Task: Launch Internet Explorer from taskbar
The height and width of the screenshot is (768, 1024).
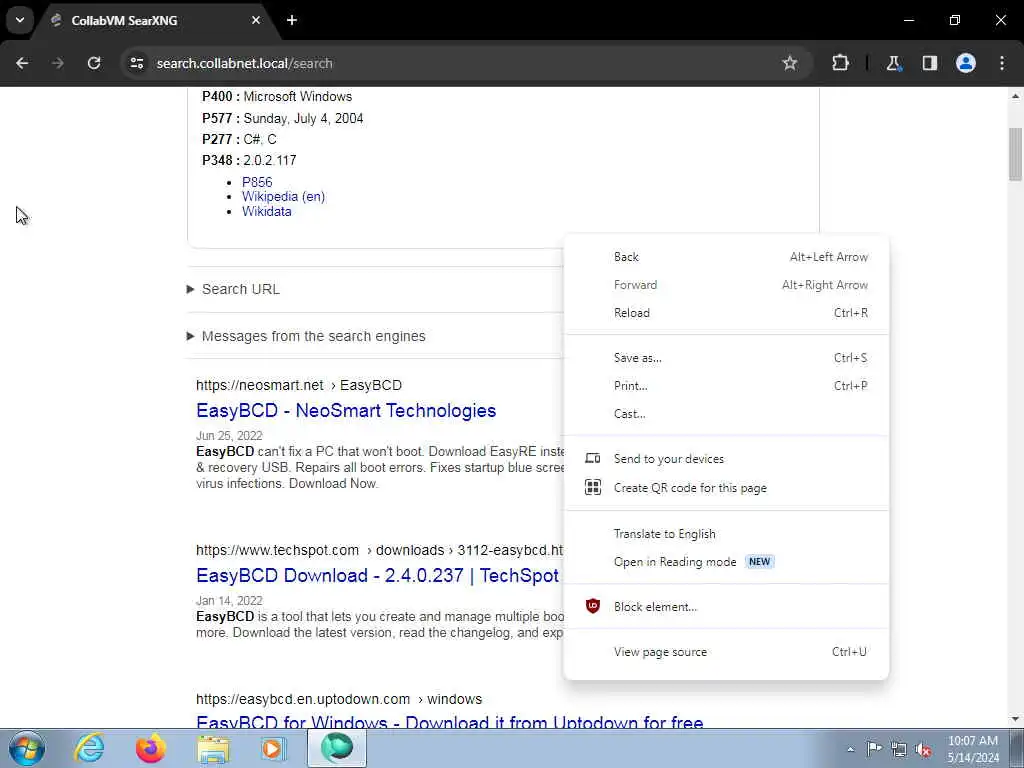Action: click(x=89, y=748)
